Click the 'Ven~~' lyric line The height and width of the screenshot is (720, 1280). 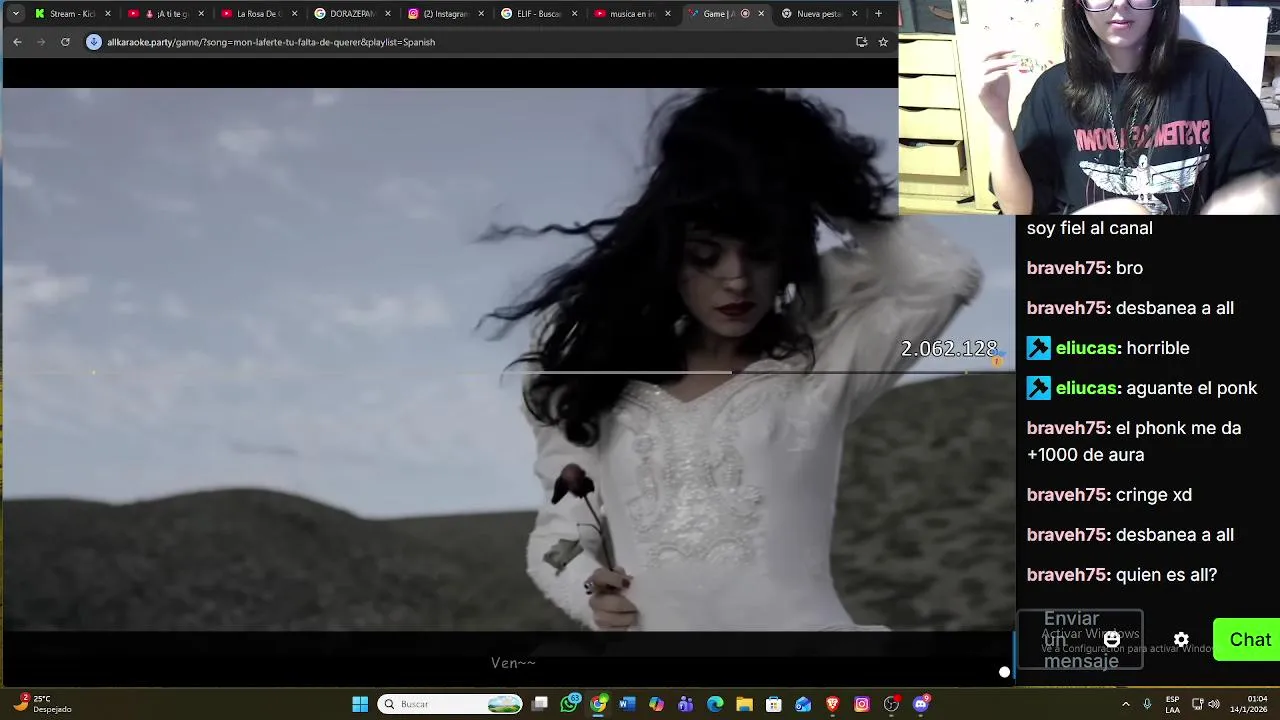point(513,662)
